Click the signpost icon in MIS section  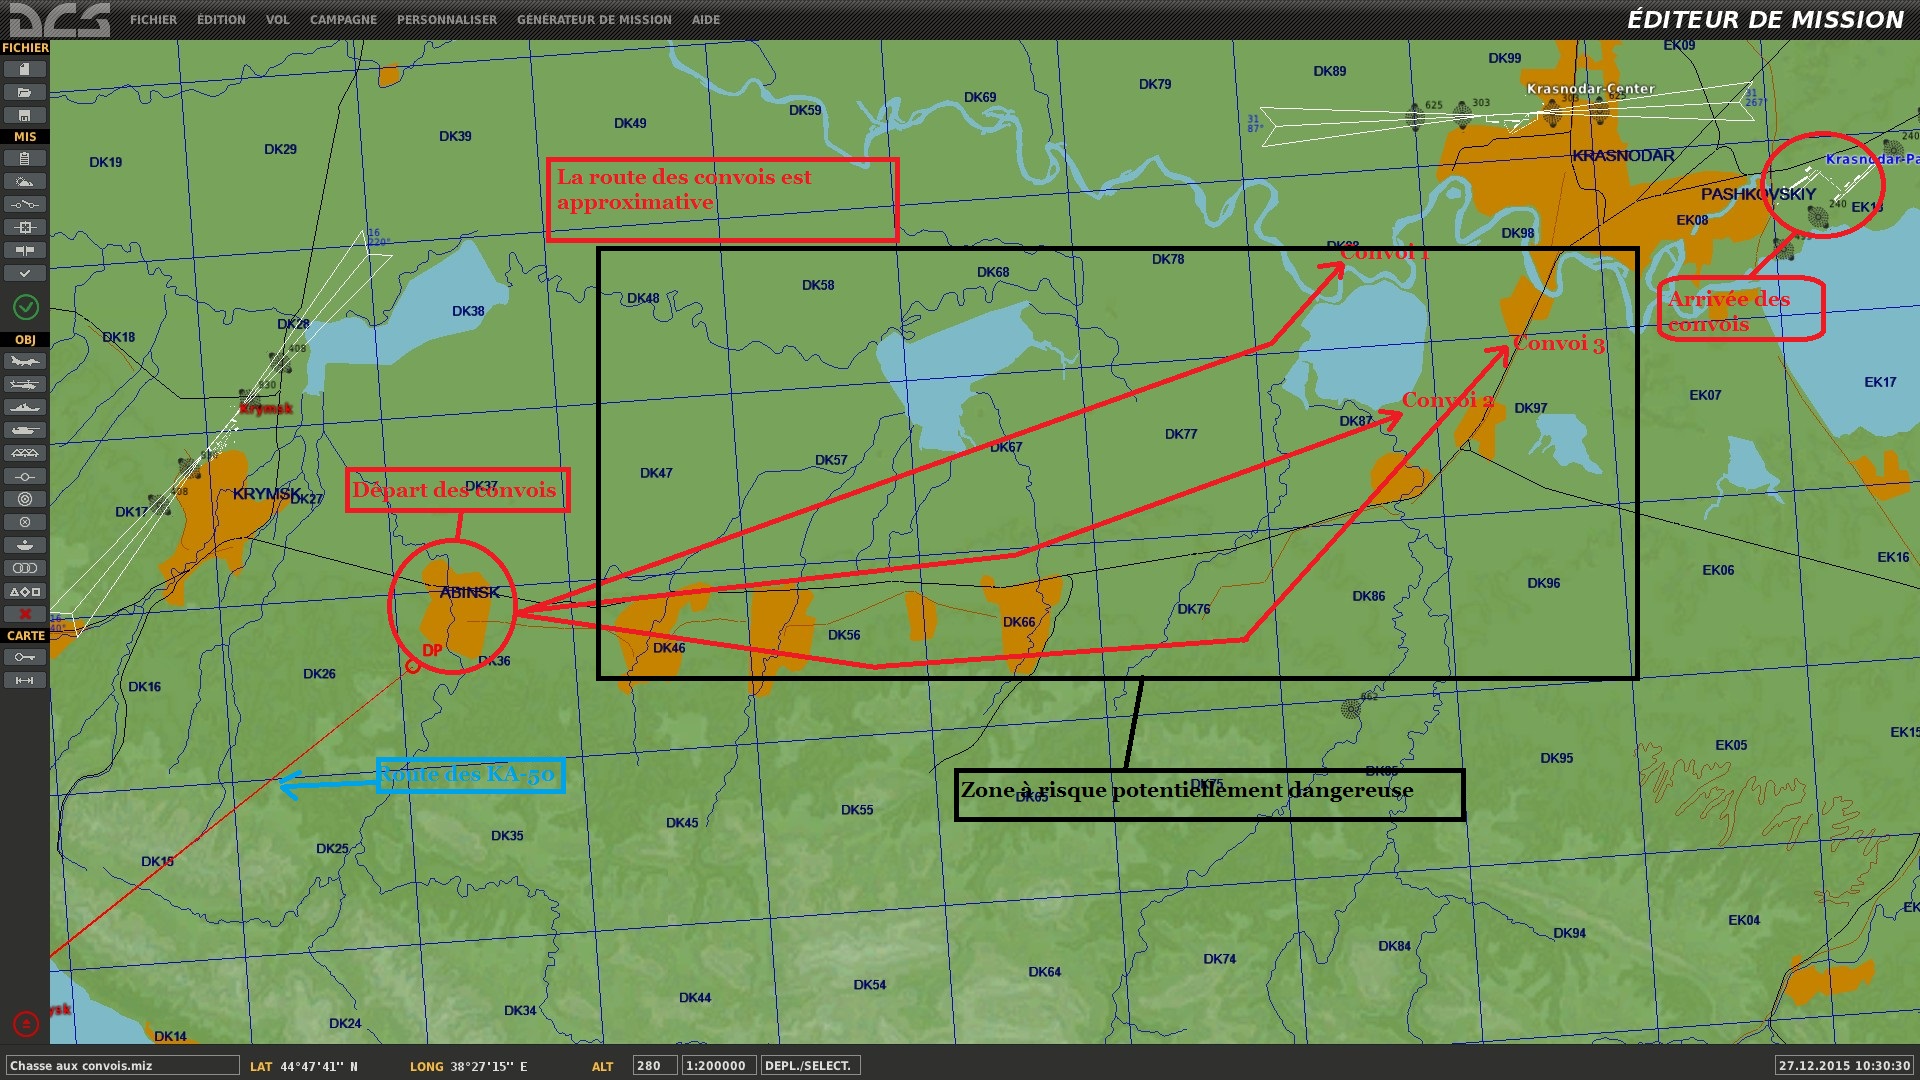pos(25,250)
